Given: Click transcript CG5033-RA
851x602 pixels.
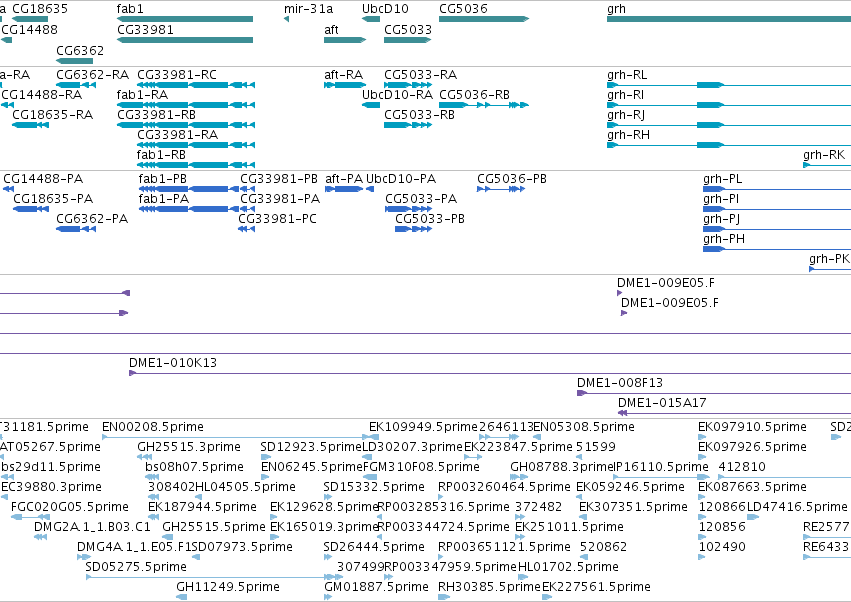Looking at the screenshot, I should (x=408, y=85).
